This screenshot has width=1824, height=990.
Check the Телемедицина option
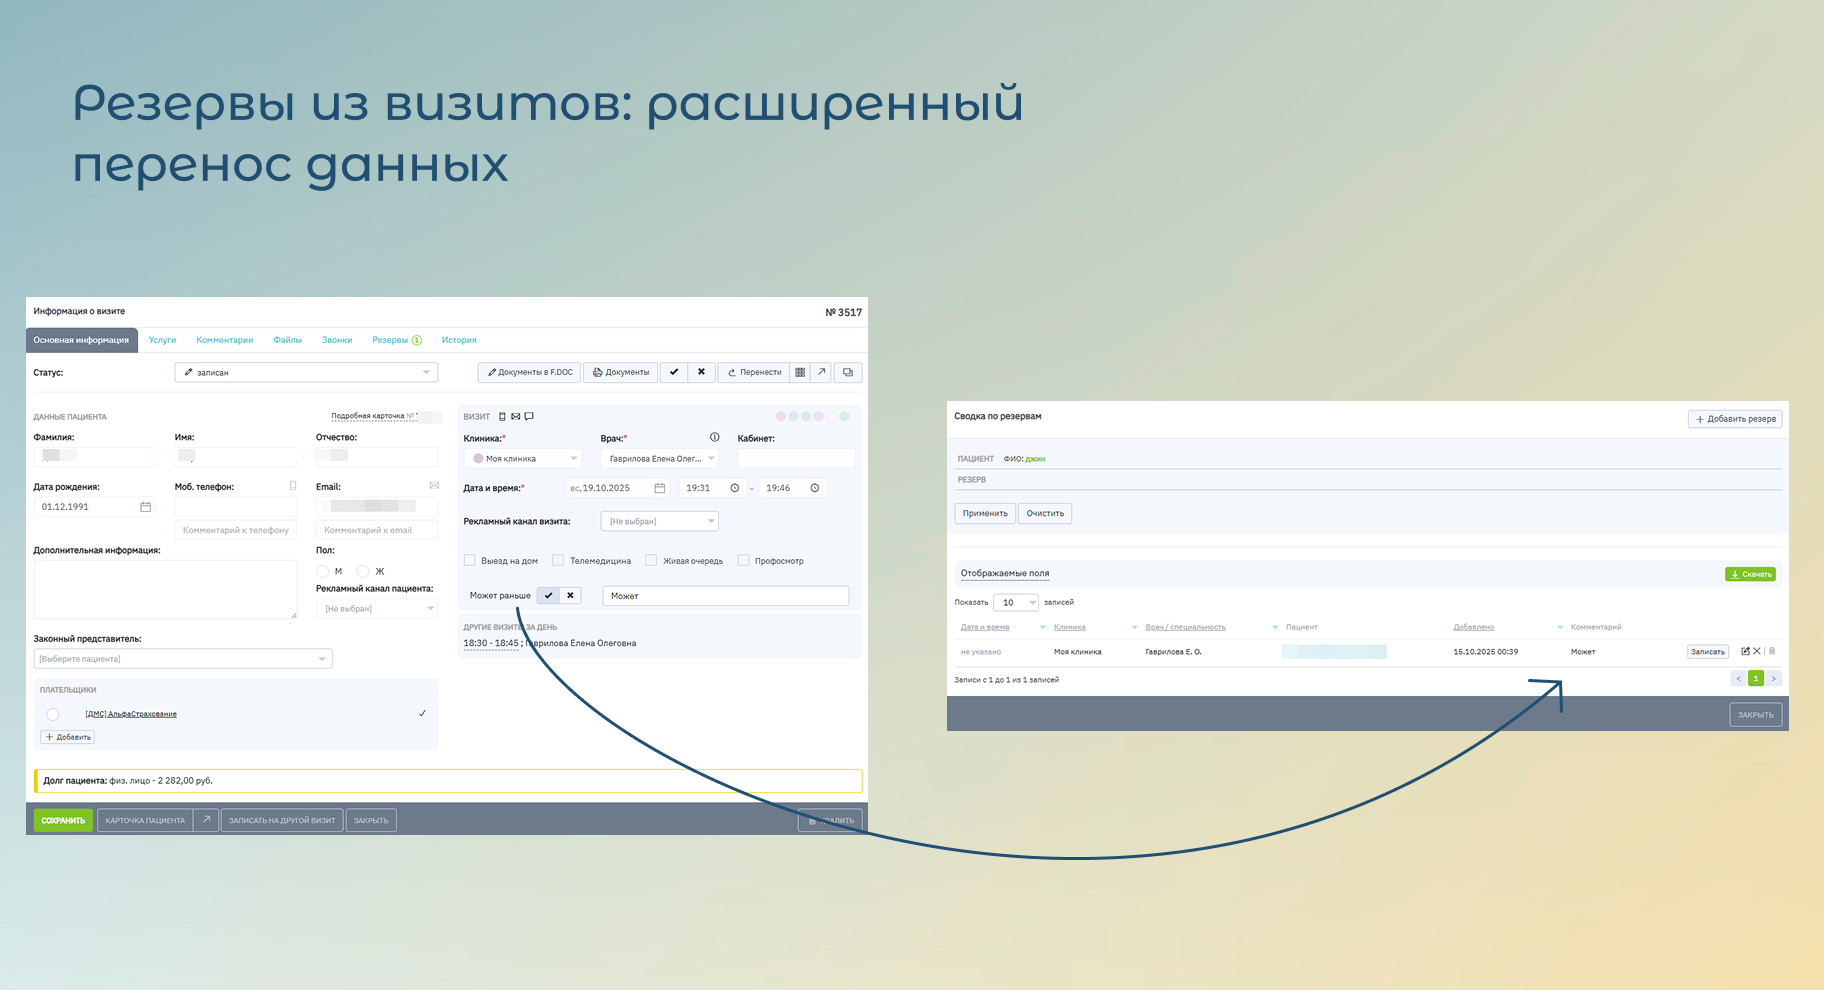click(x=559, y=561)
